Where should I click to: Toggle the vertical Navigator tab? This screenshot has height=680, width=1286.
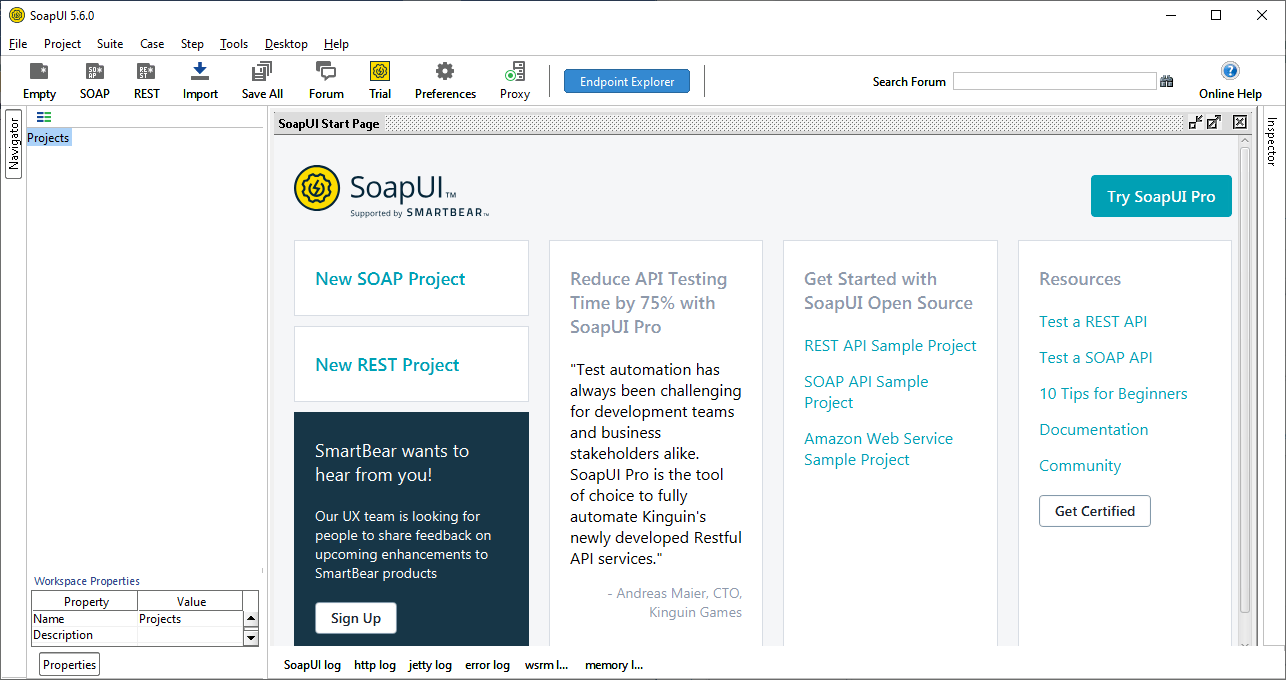tap(14, 144)
